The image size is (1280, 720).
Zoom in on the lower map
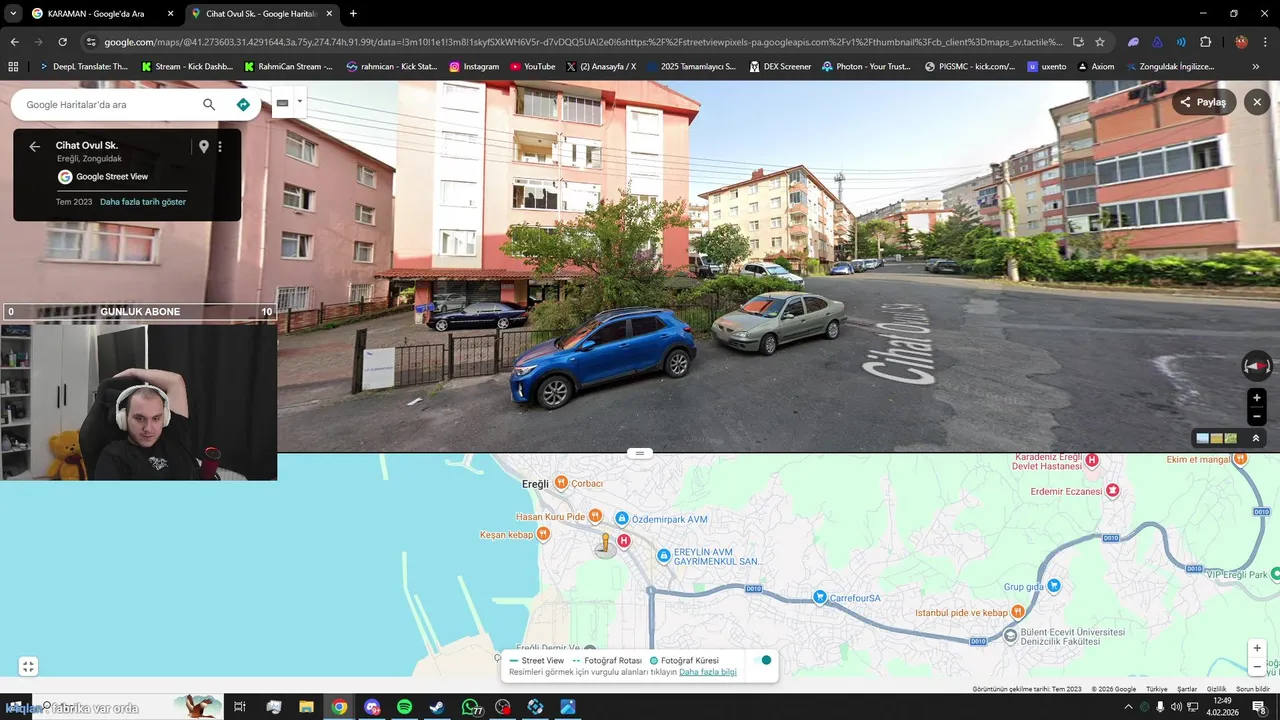1257,648
